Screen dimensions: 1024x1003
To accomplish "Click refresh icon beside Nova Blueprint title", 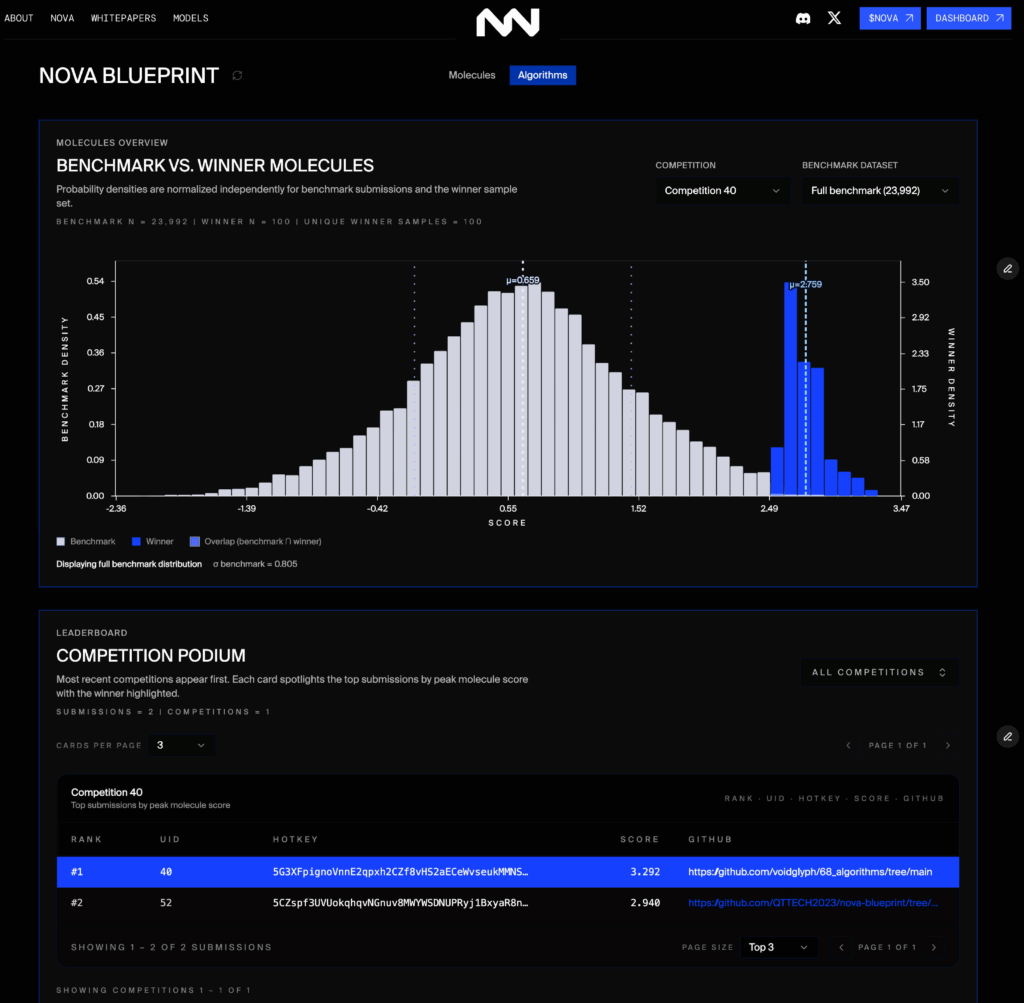I will coord(237,75).
